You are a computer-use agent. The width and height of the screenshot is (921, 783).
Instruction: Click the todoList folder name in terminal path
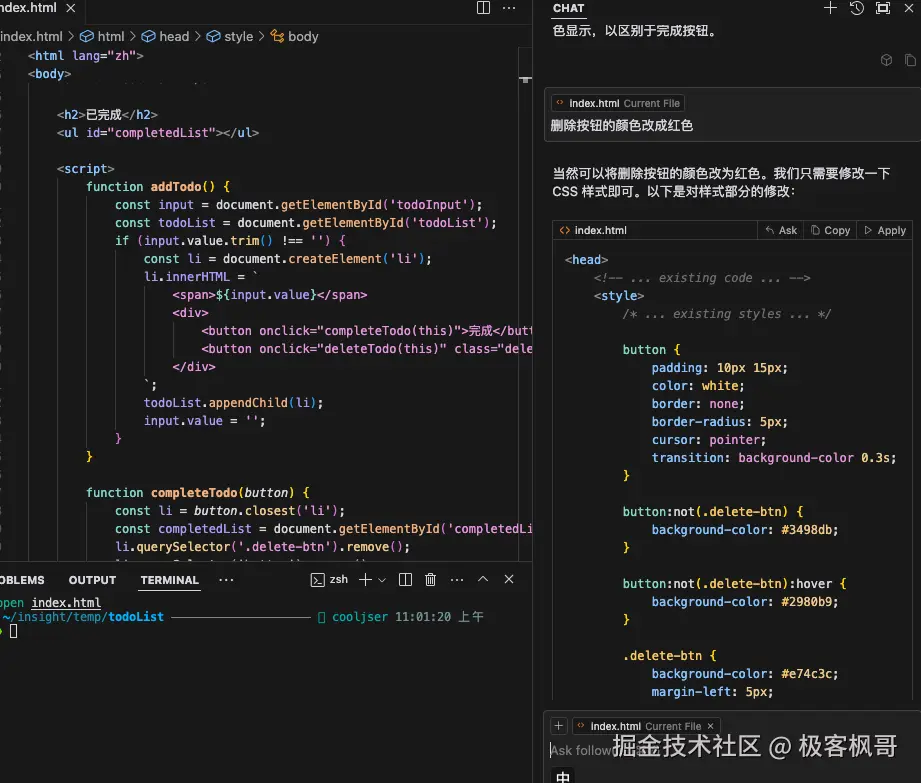click(136, 617)
